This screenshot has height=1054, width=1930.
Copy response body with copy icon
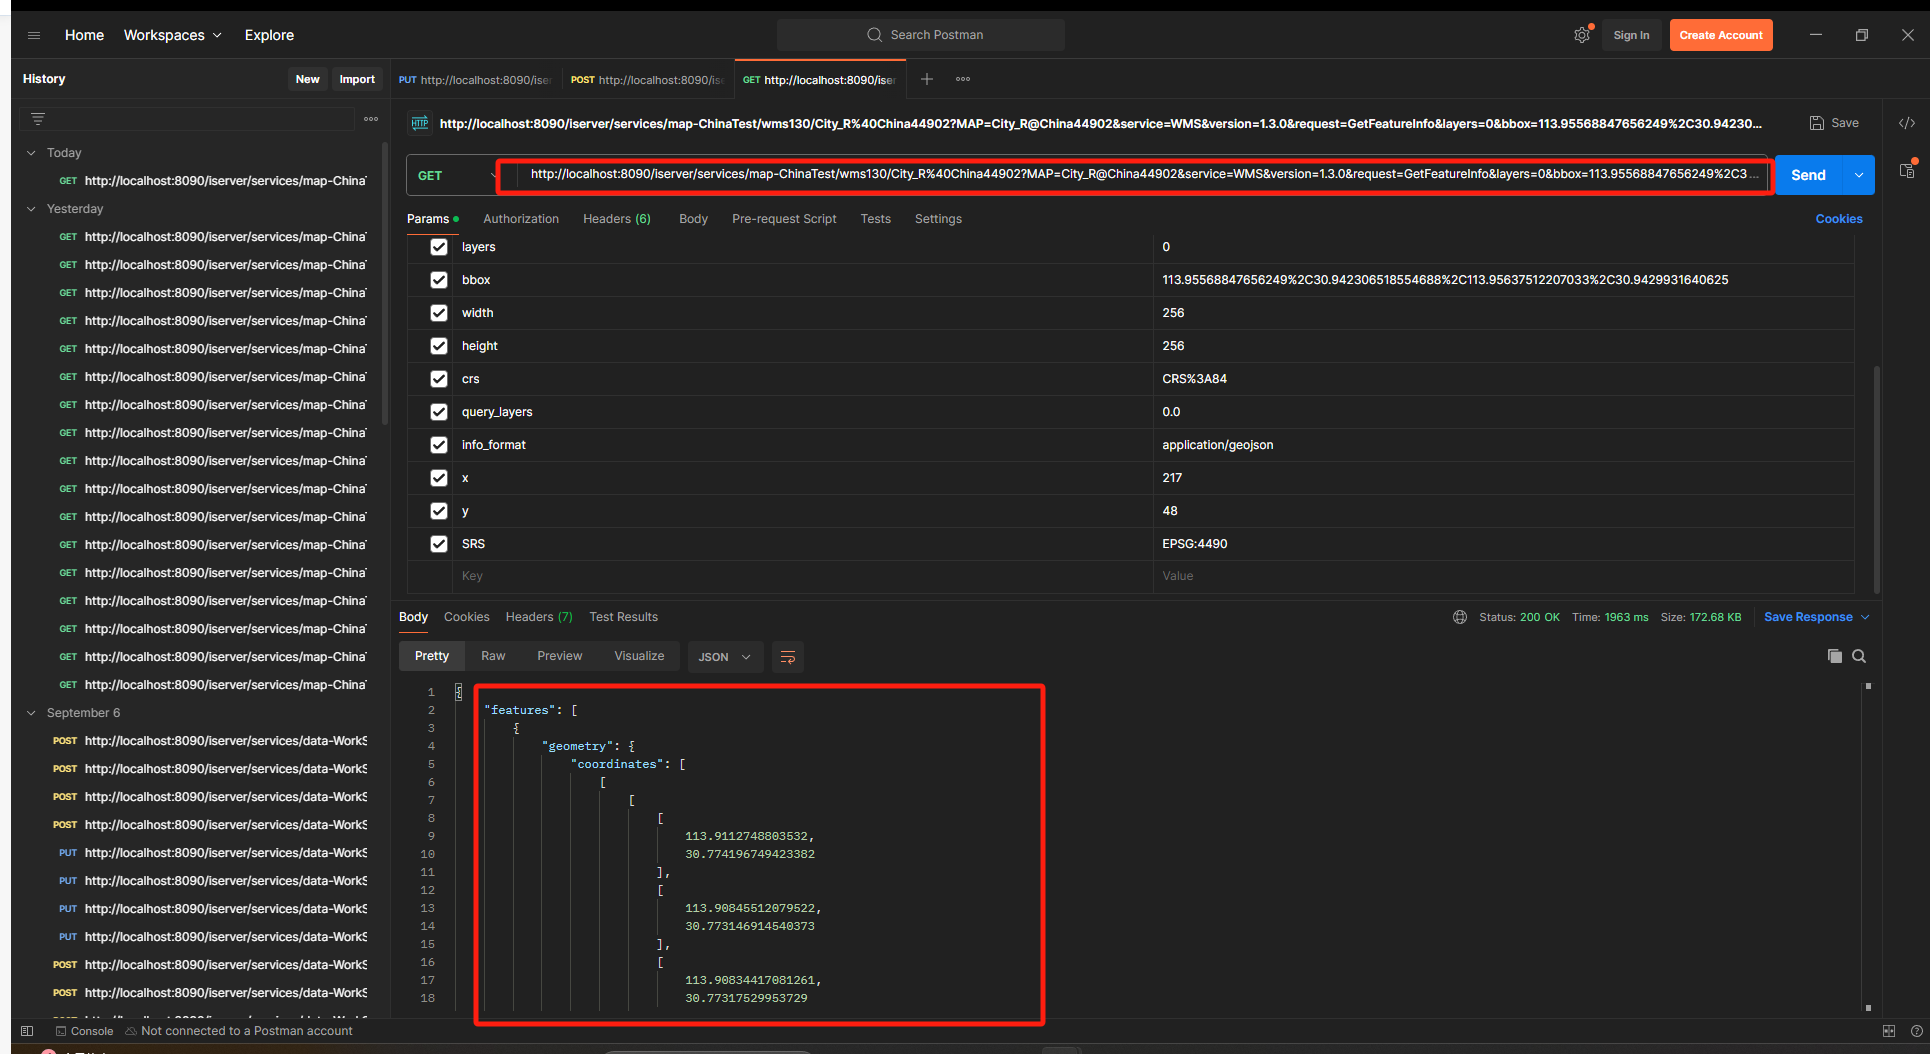click(x=1835, y=656)
